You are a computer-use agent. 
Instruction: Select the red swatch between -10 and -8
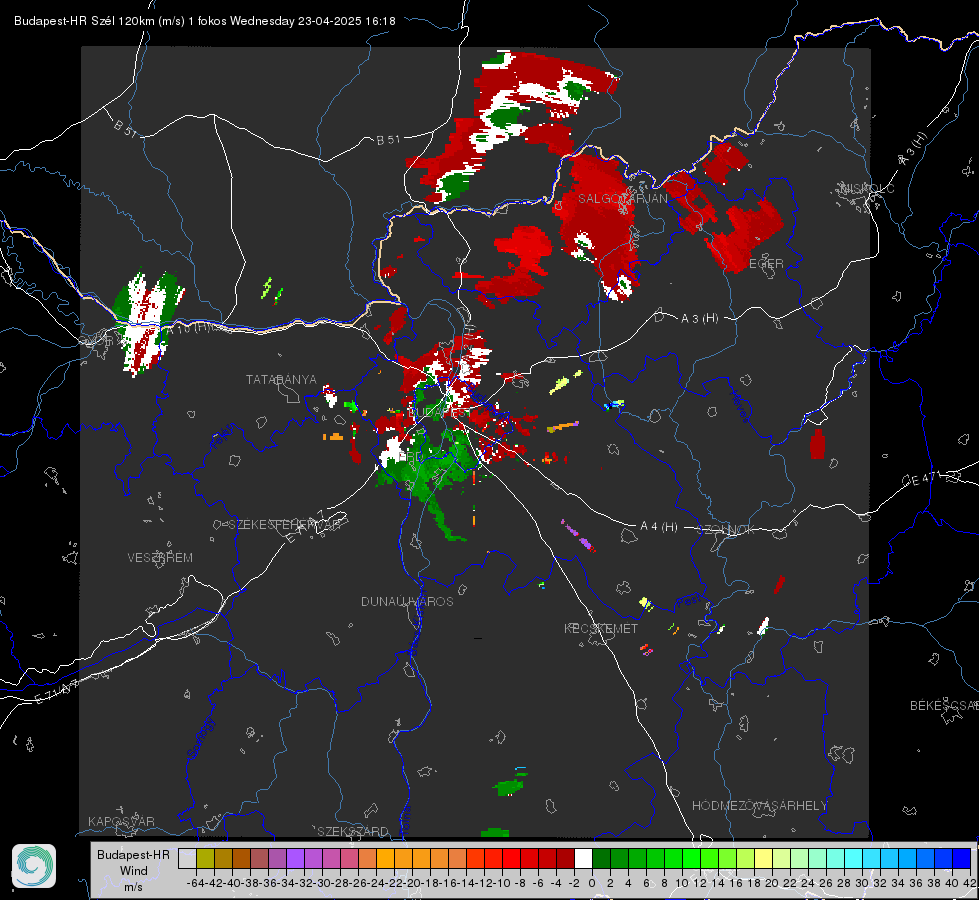pyautogui.click(x=511, y=859)
